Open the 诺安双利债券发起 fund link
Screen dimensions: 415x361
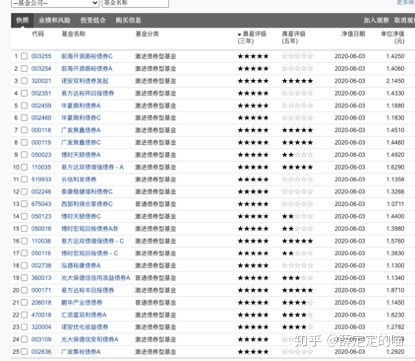(x=85, y=81)
